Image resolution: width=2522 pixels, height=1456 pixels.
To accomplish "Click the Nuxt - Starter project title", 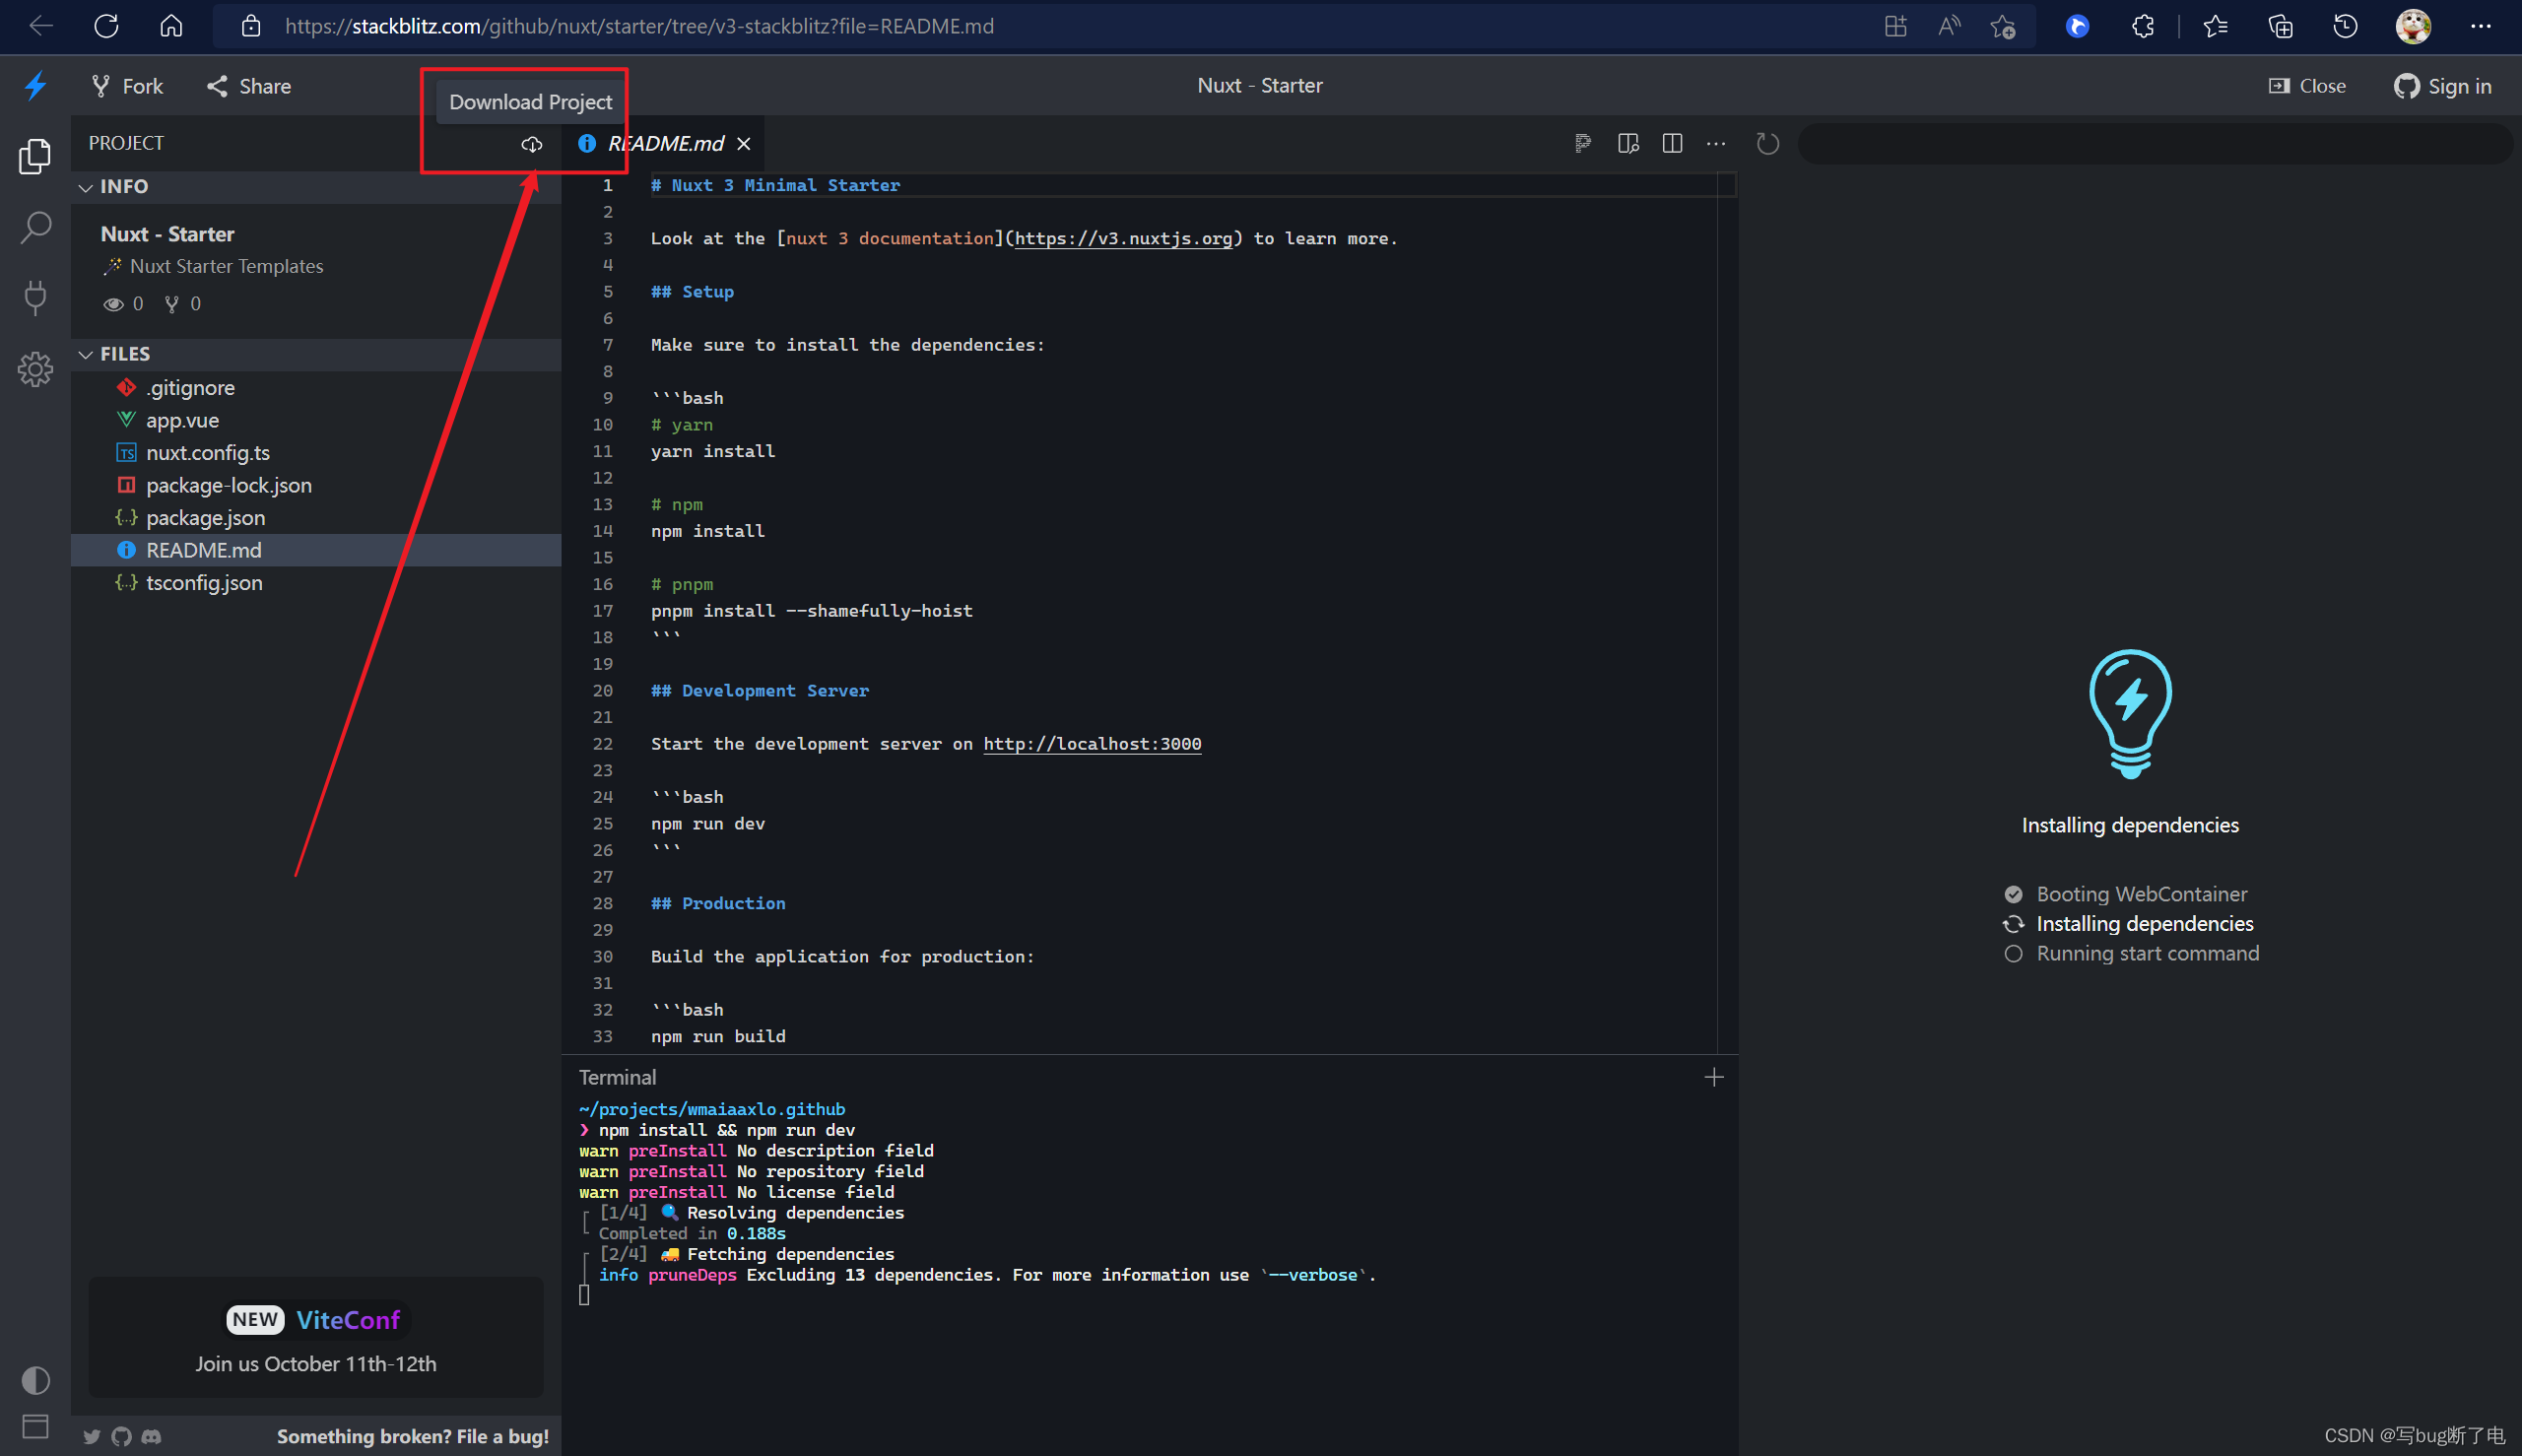I will pyautogui.click(x=168, y=234).
